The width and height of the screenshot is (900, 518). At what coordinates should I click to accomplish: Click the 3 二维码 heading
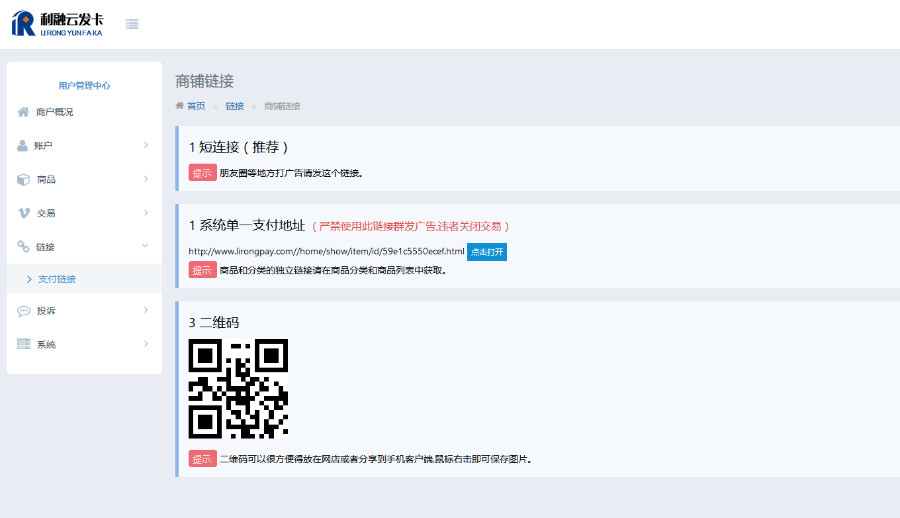coord(214,322)
